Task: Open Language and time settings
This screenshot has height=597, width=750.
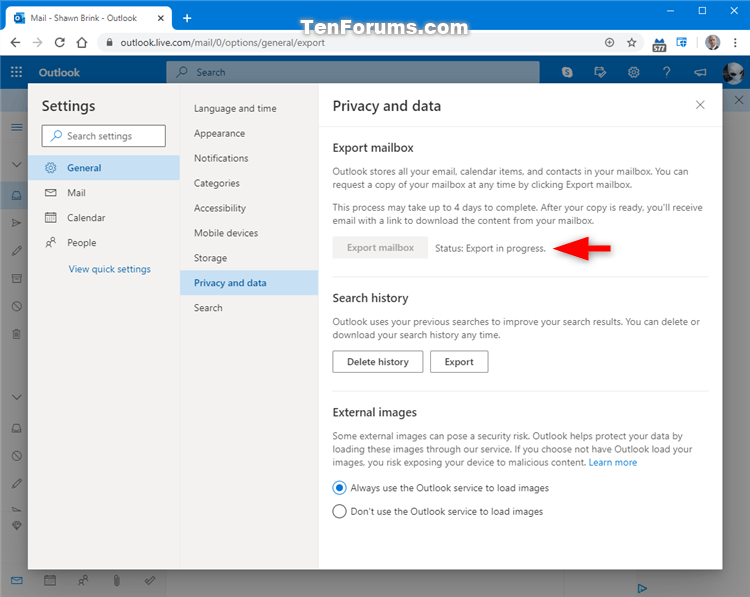Action: point(249,109)
